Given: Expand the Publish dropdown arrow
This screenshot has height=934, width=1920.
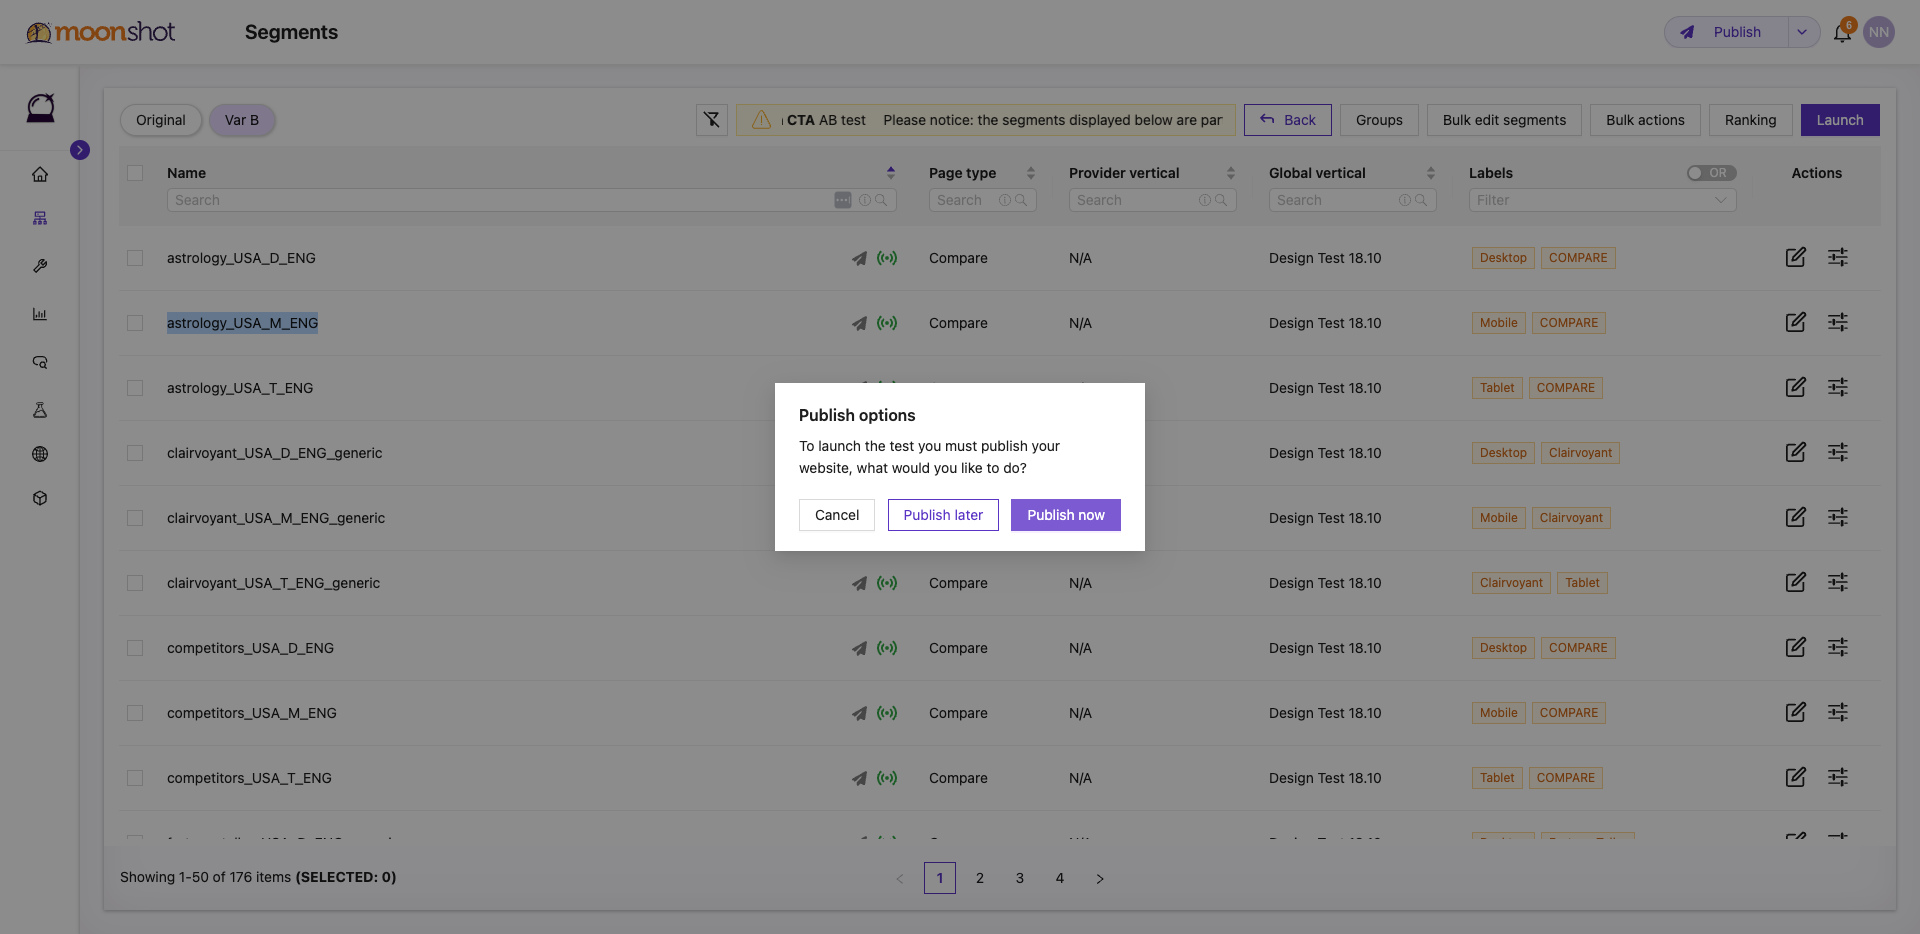Looking at the screenshot, I should (1802, 32).
